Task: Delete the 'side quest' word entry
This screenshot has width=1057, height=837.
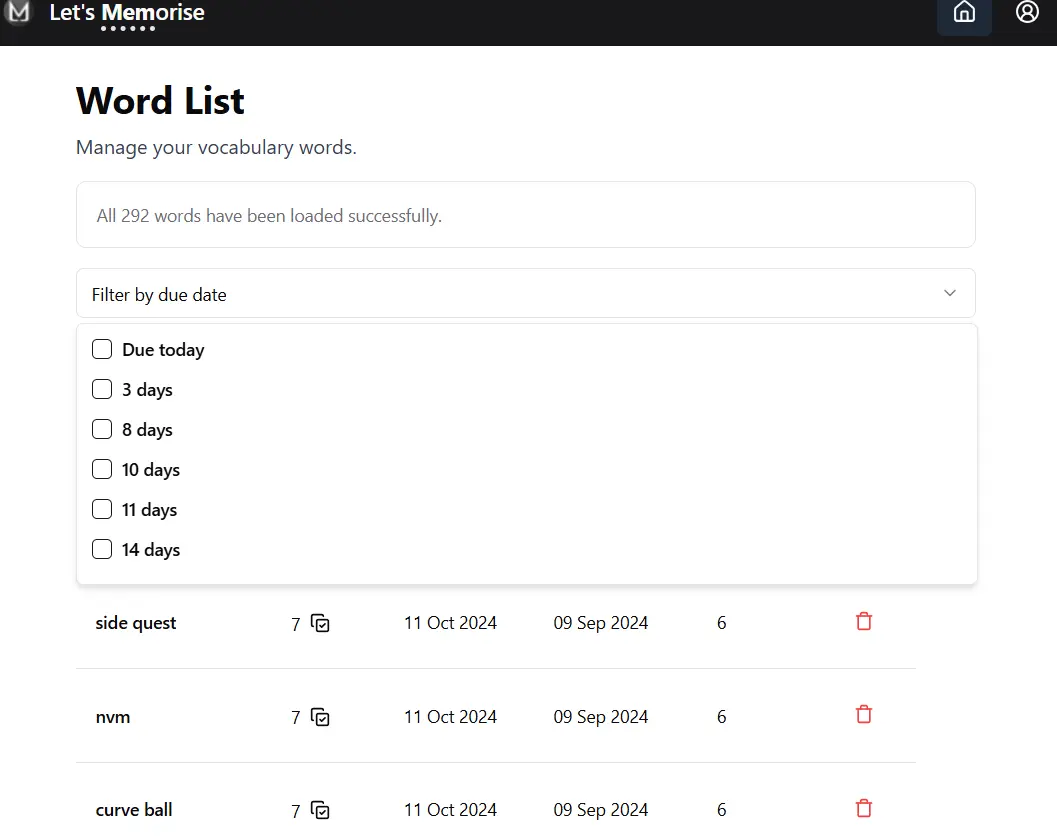Action: [864, 622]
